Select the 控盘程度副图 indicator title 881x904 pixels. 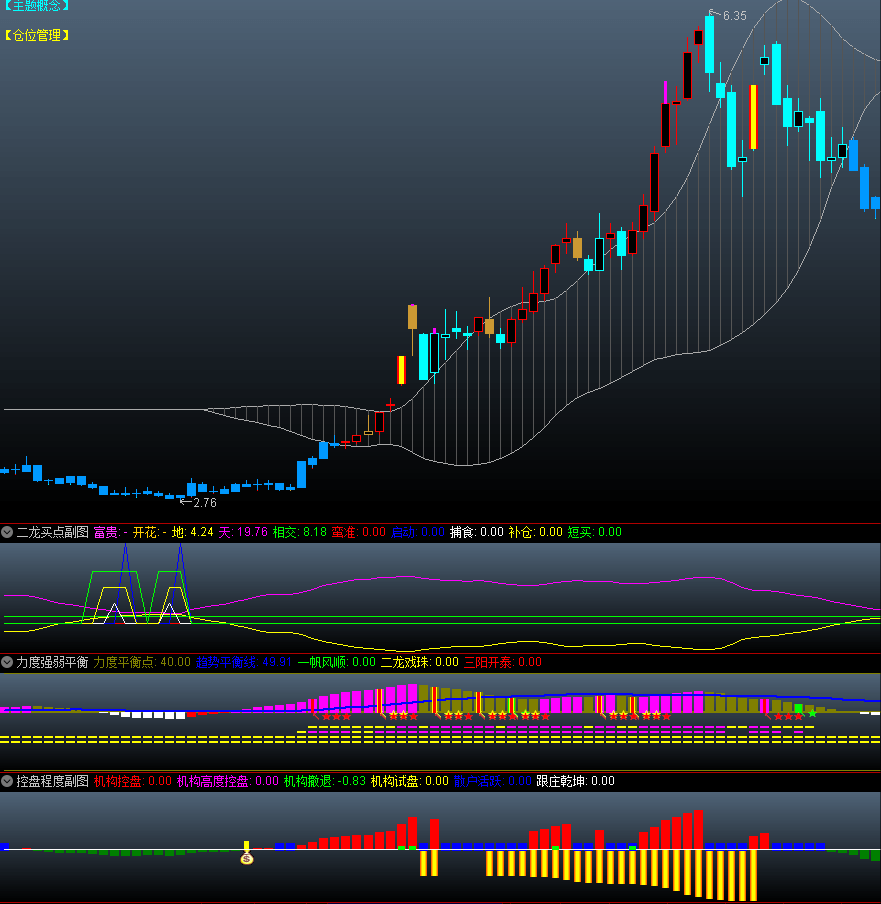point(52,781)
